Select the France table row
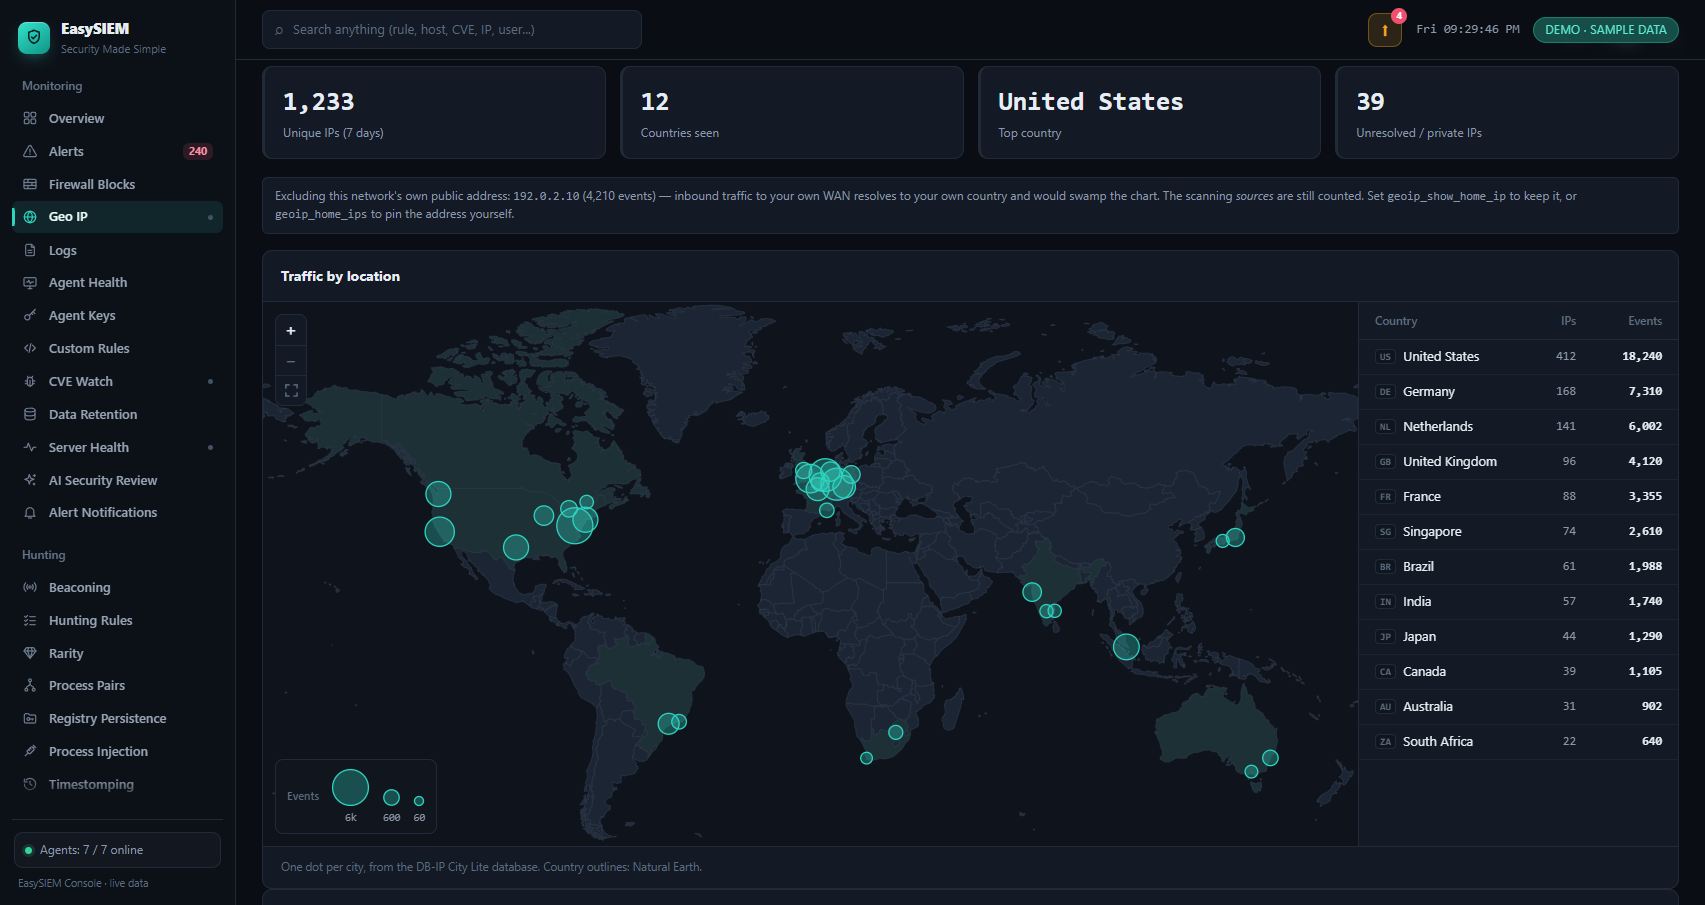This screenshot has width=1705, height=905. pyautogui.click(x=1518, y=497)
